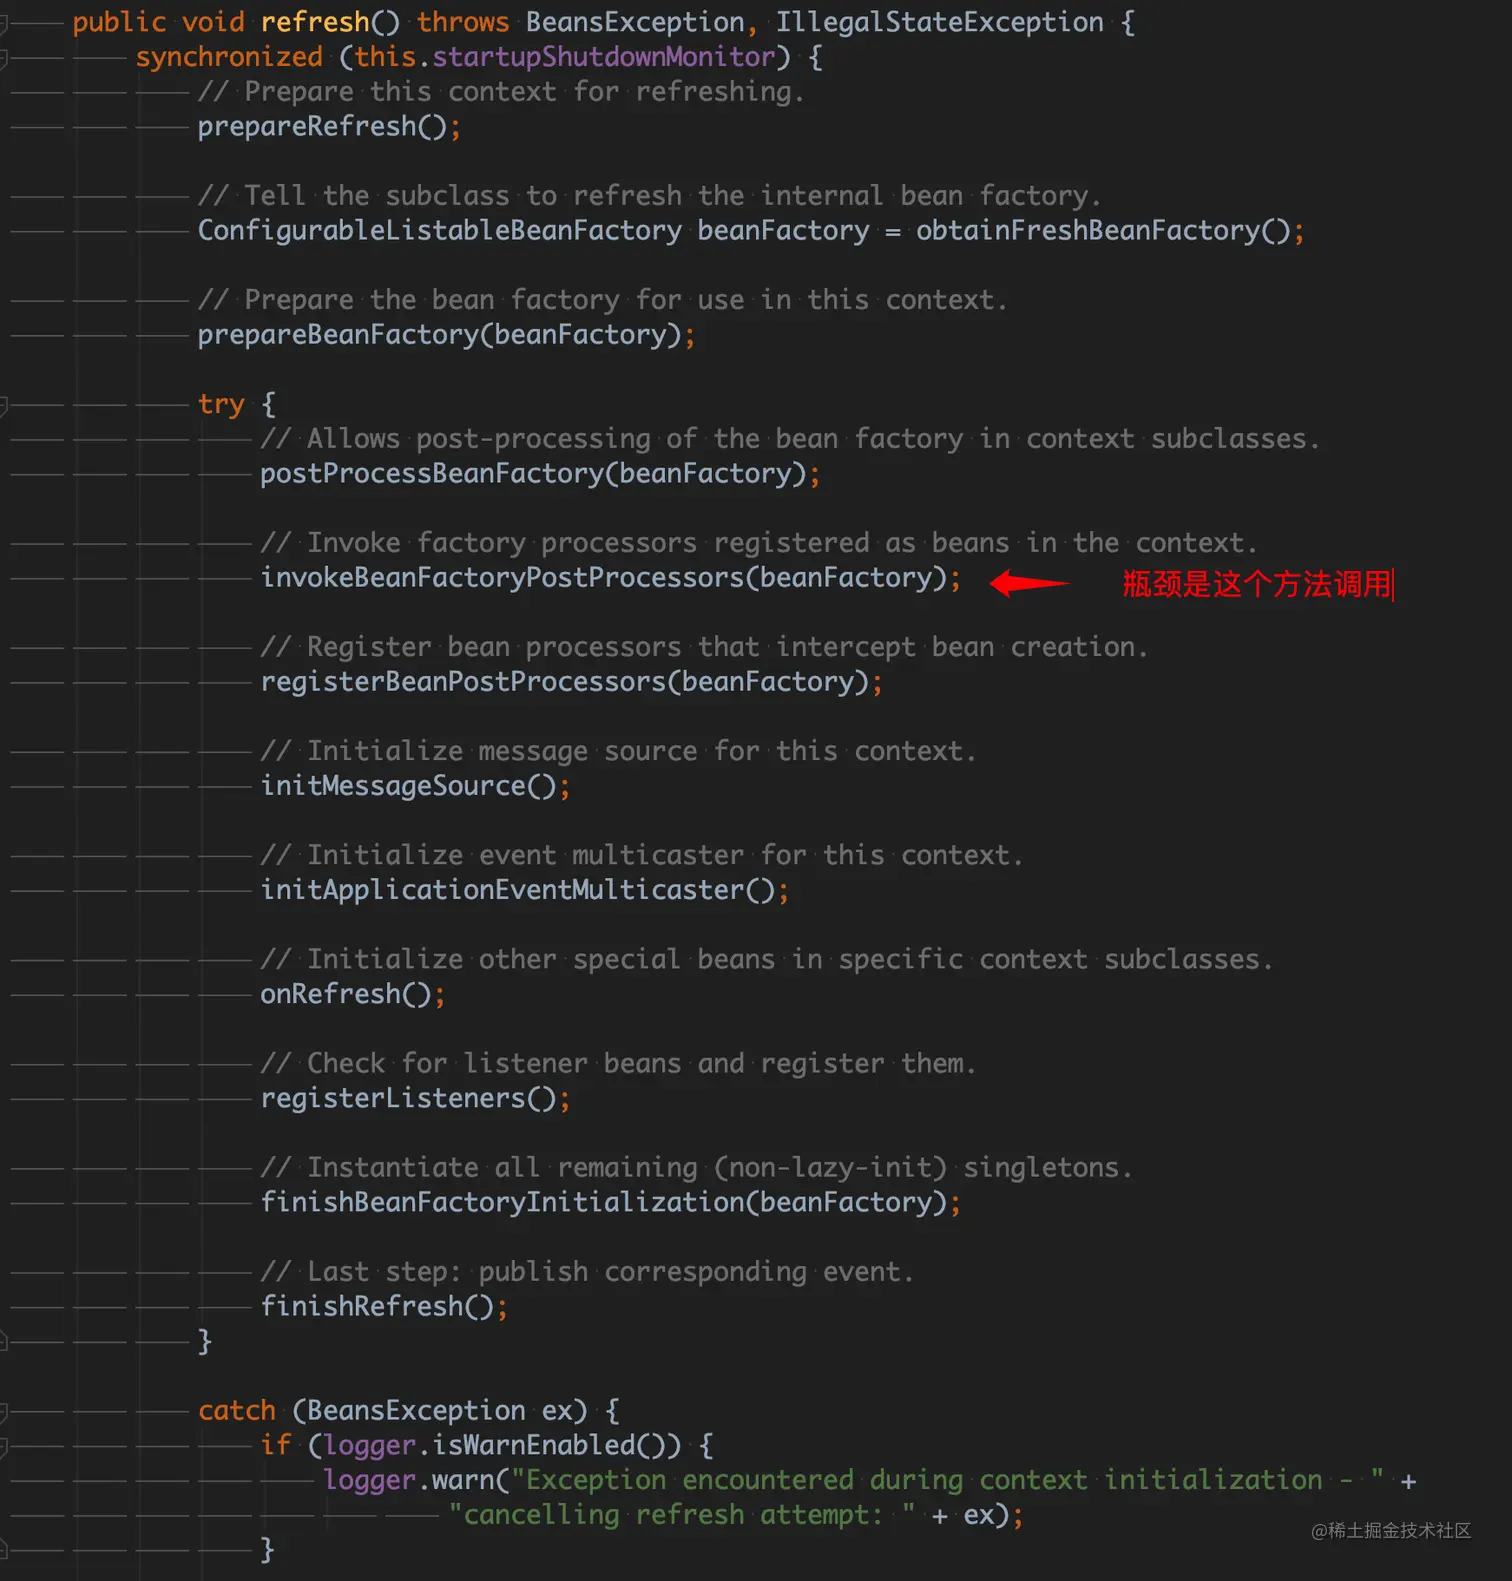1512x1581 pixels.
Task: Click IllegalStateException in the throws clause
Action: pos(940,22)
